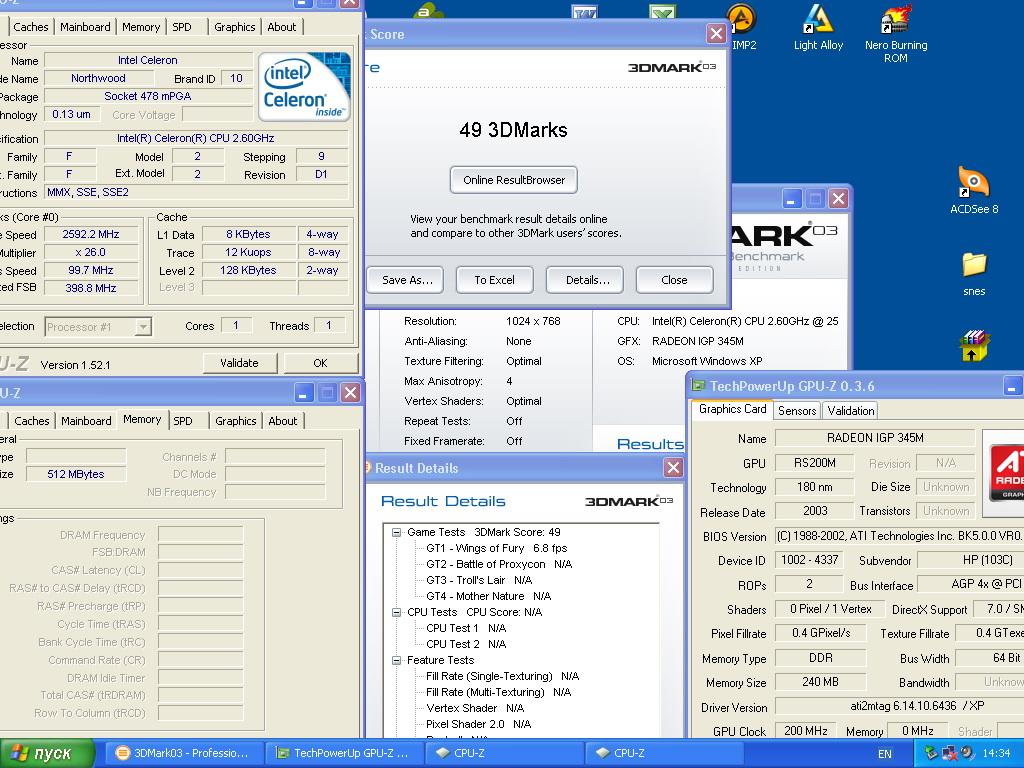This screenshot has height=768, width=1024.
Task: Click the Instructions field MMX, SSE, SSE2
Action: (195, 193)
